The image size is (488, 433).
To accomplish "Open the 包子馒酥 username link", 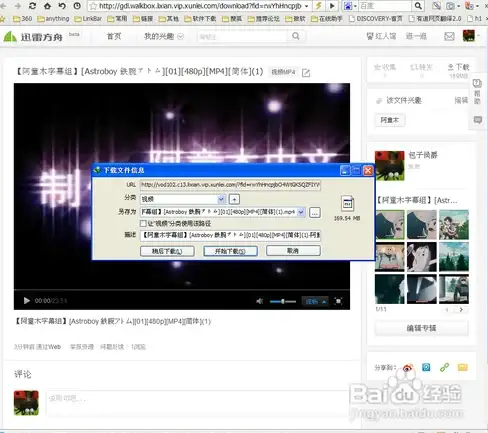I will (x=423, y=155).
